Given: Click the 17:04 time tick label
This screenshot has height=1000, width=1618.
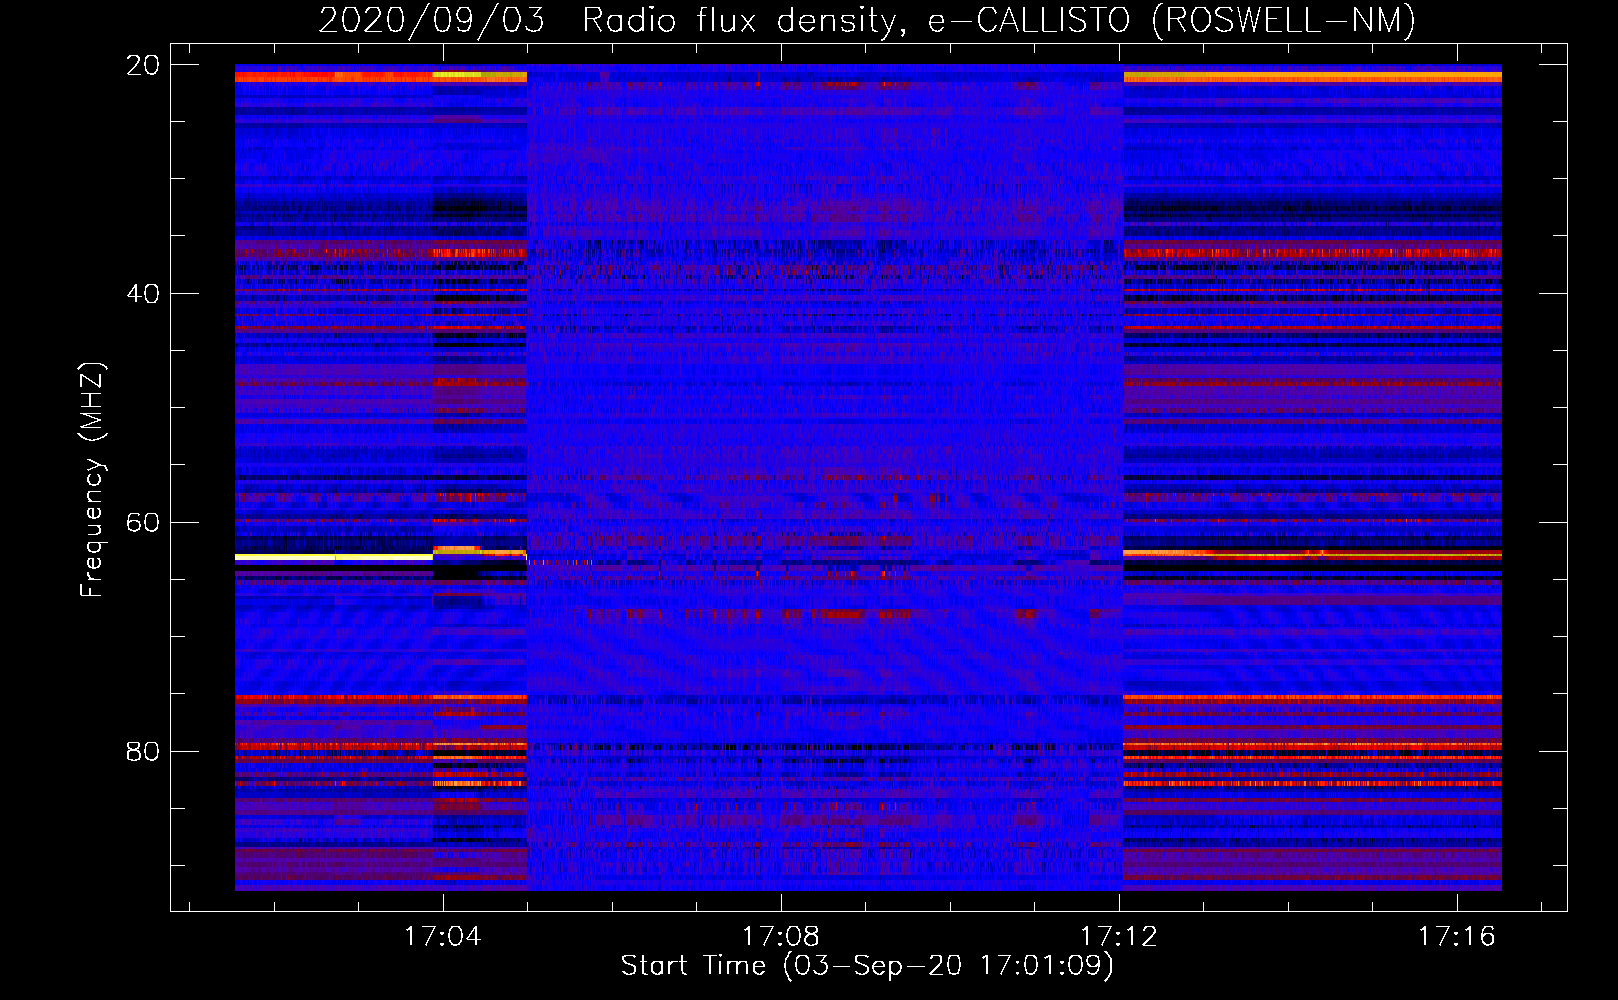Looking at the screenshot, I should [x=442, y=936].
